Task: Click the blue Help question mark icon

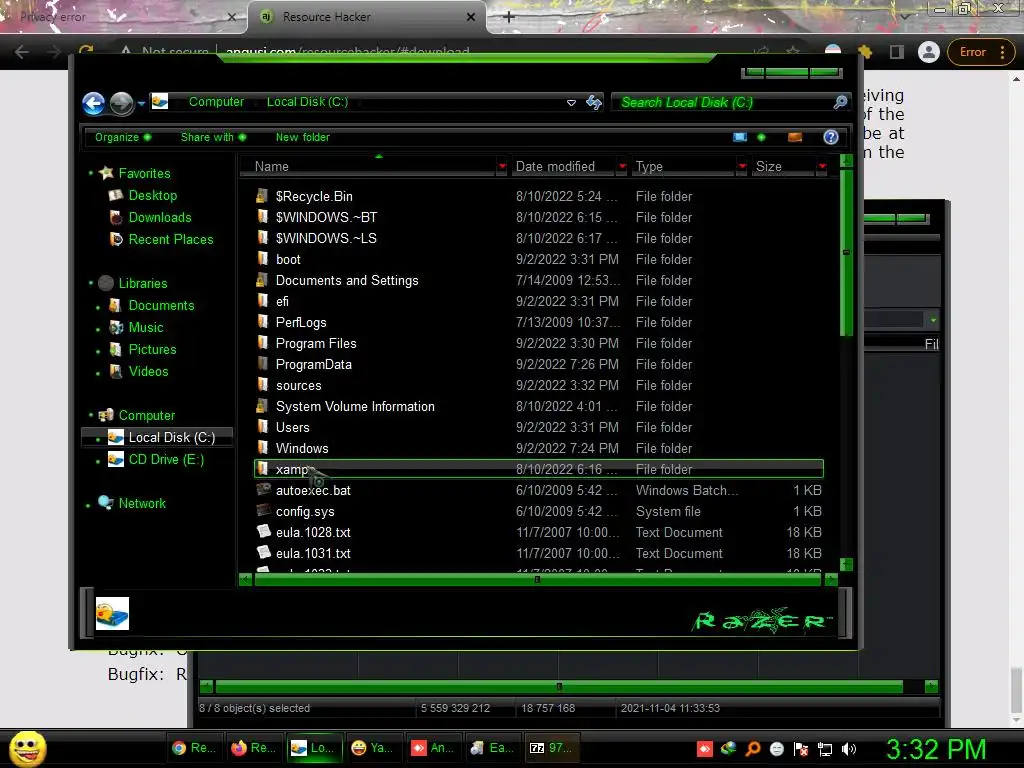Action: coord(831,137)
